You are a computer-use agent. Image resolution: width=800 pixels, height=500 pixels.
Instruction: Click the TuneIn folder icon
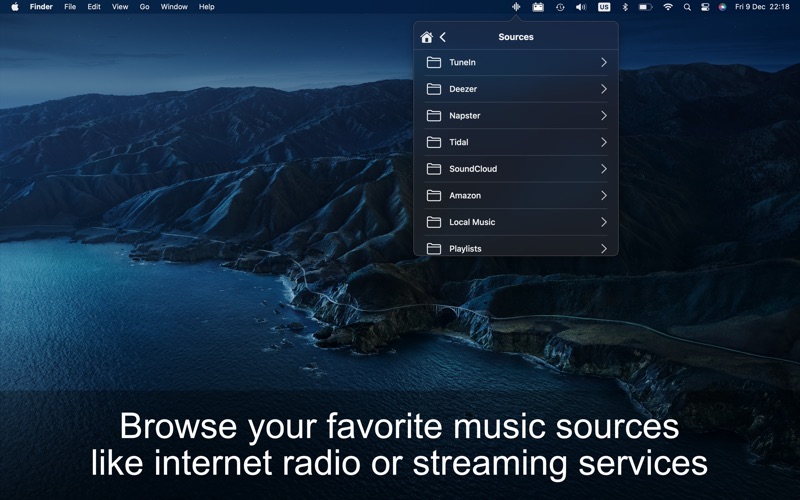(434, 62)
